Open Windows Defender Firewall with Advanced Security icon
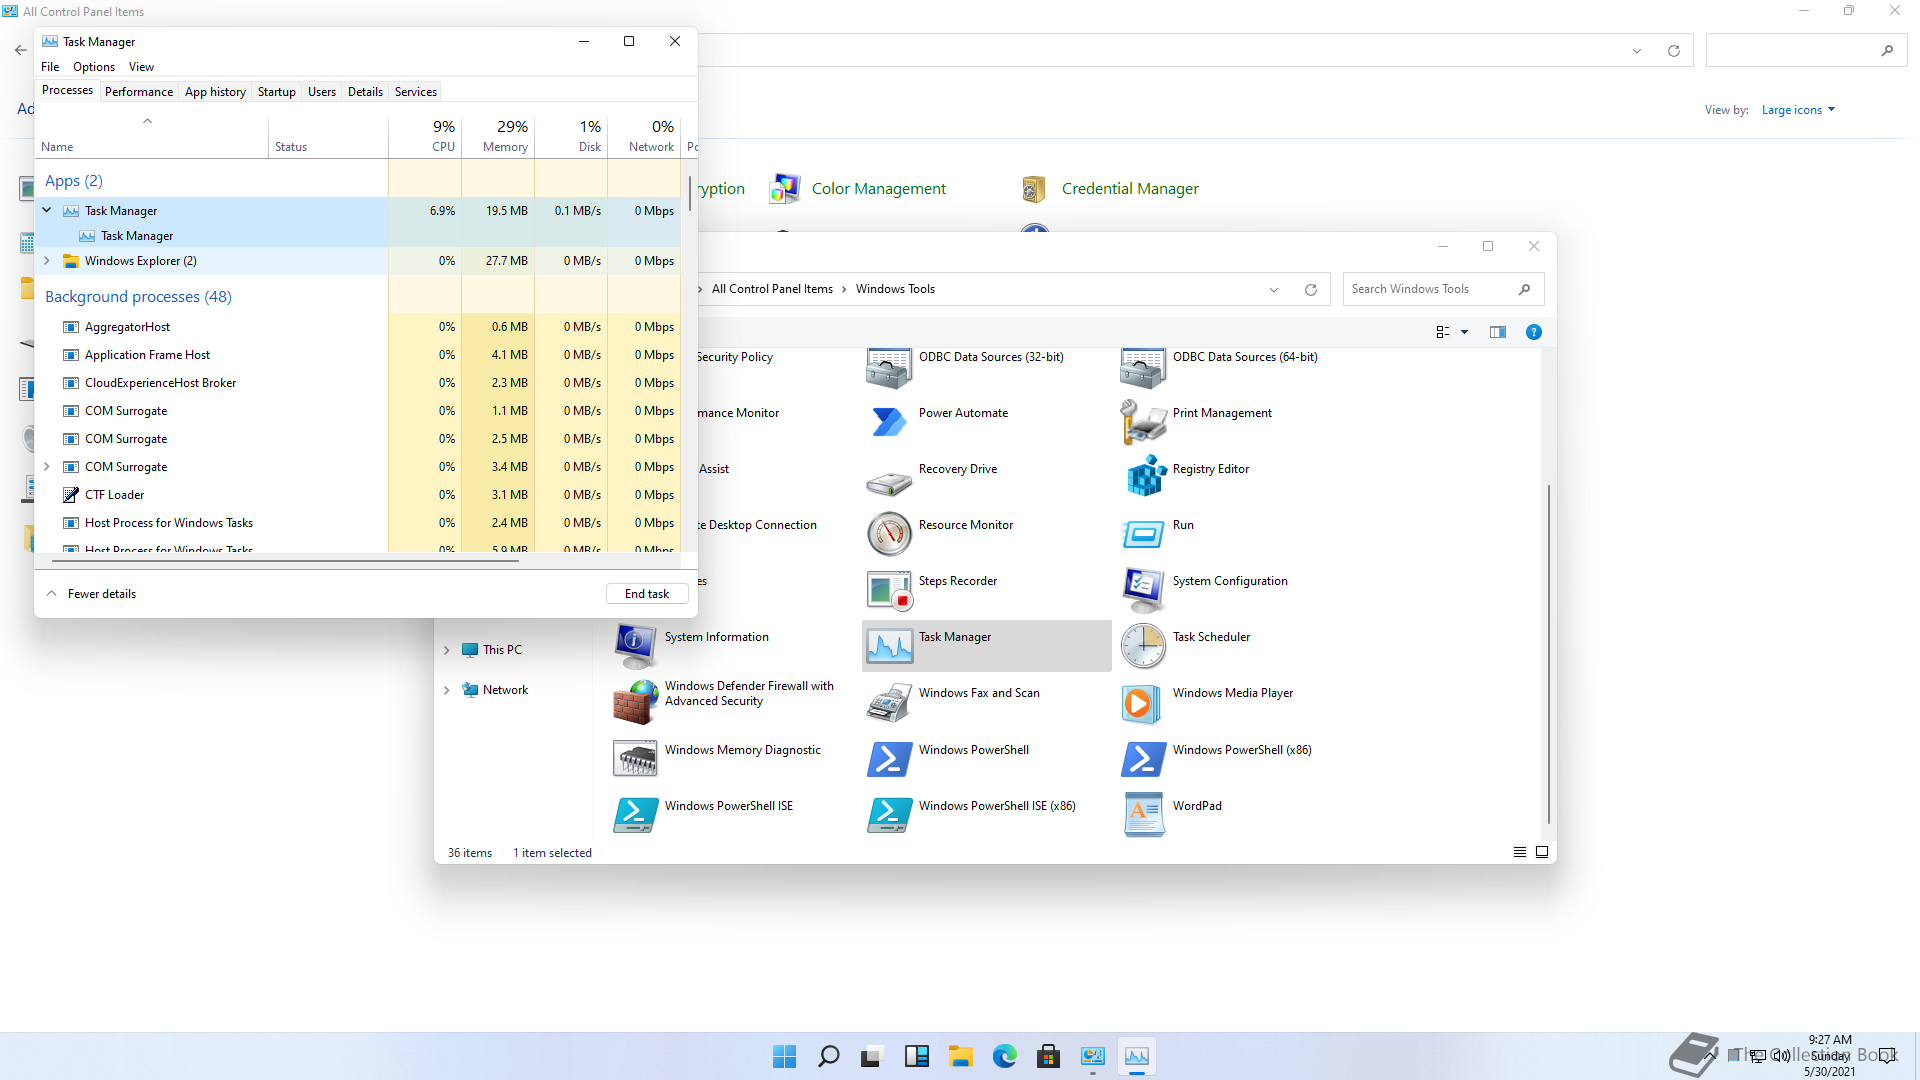 tap(635, 702)
